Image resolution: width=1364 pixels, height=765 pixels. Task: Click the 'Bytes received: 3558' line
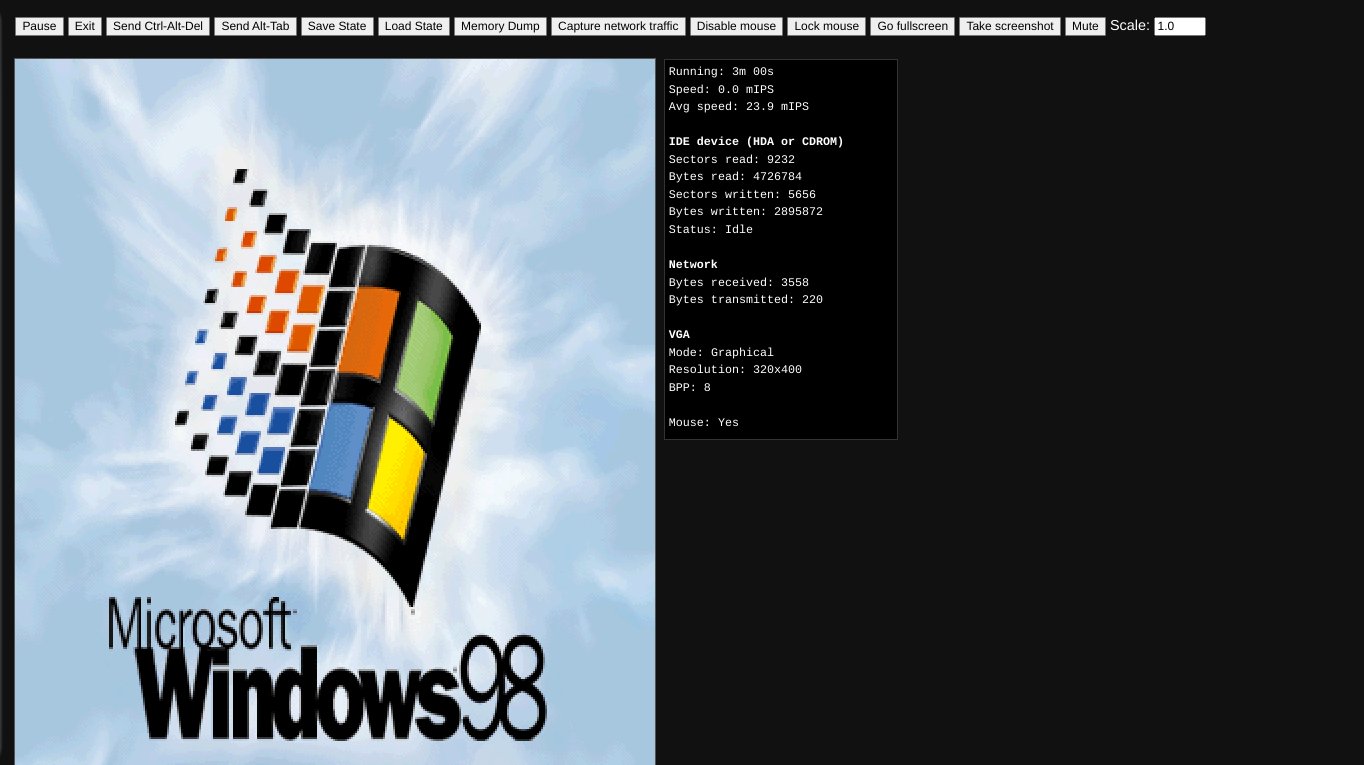coord(739,283)
